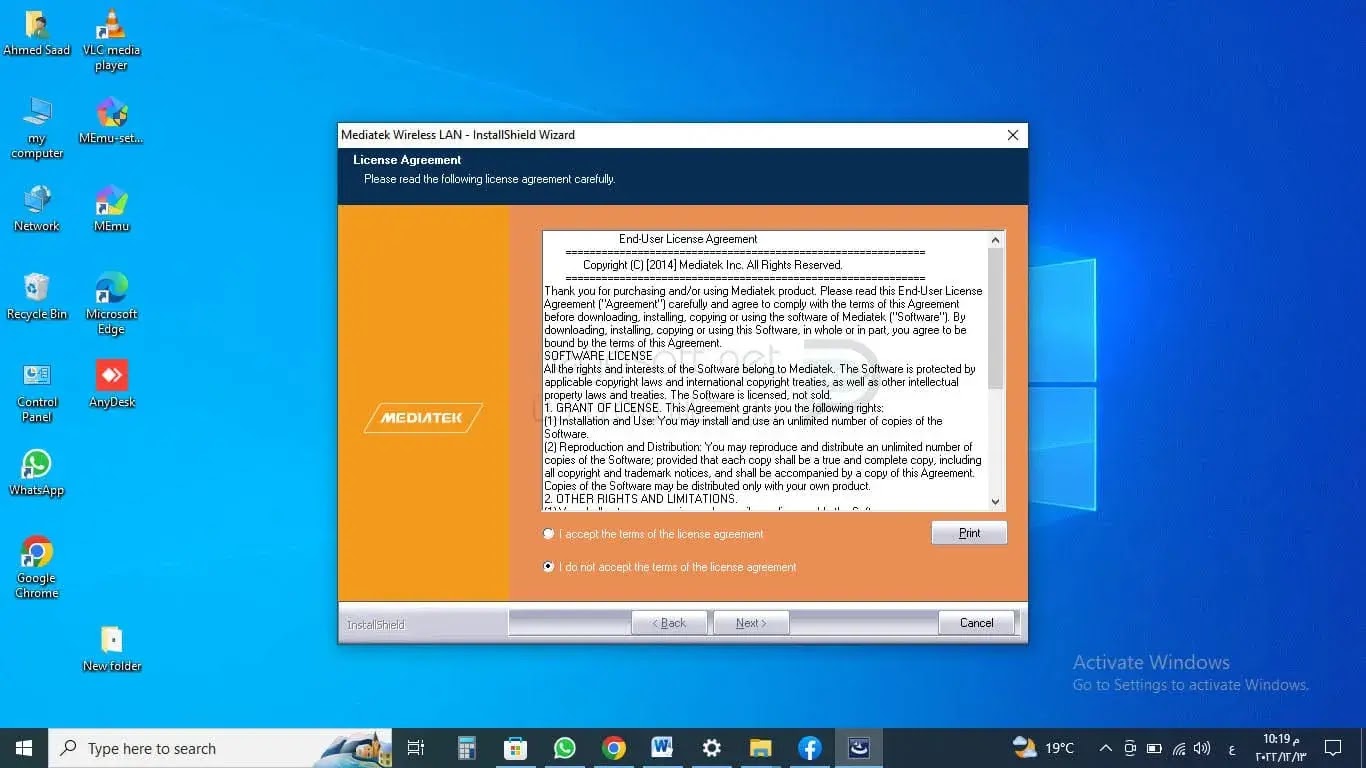Click the volume speaker tray icon

pos(1202,748)
